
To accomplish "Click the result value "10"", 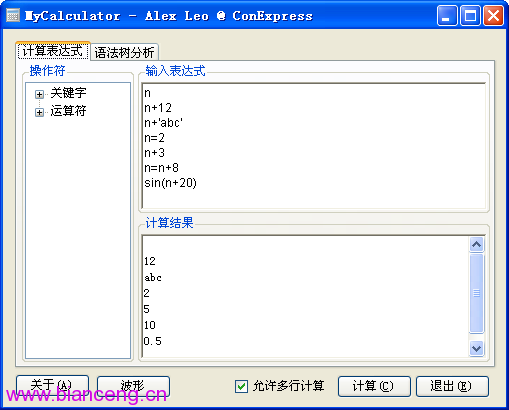I will coord(150,325).
